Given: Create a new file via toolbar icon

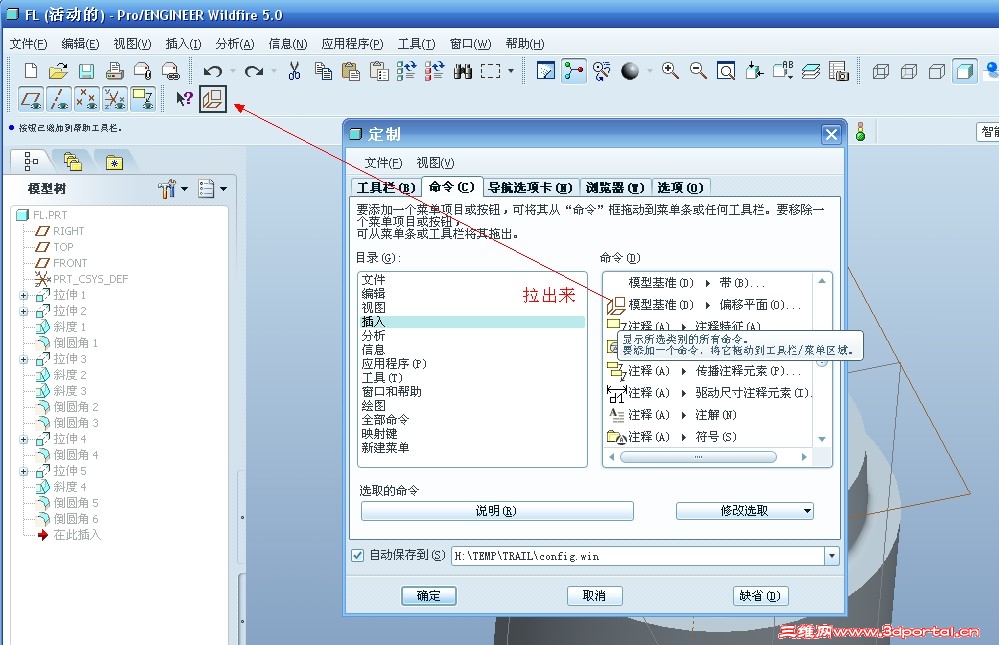Looking at the screenshot, I should pos(30,71).
